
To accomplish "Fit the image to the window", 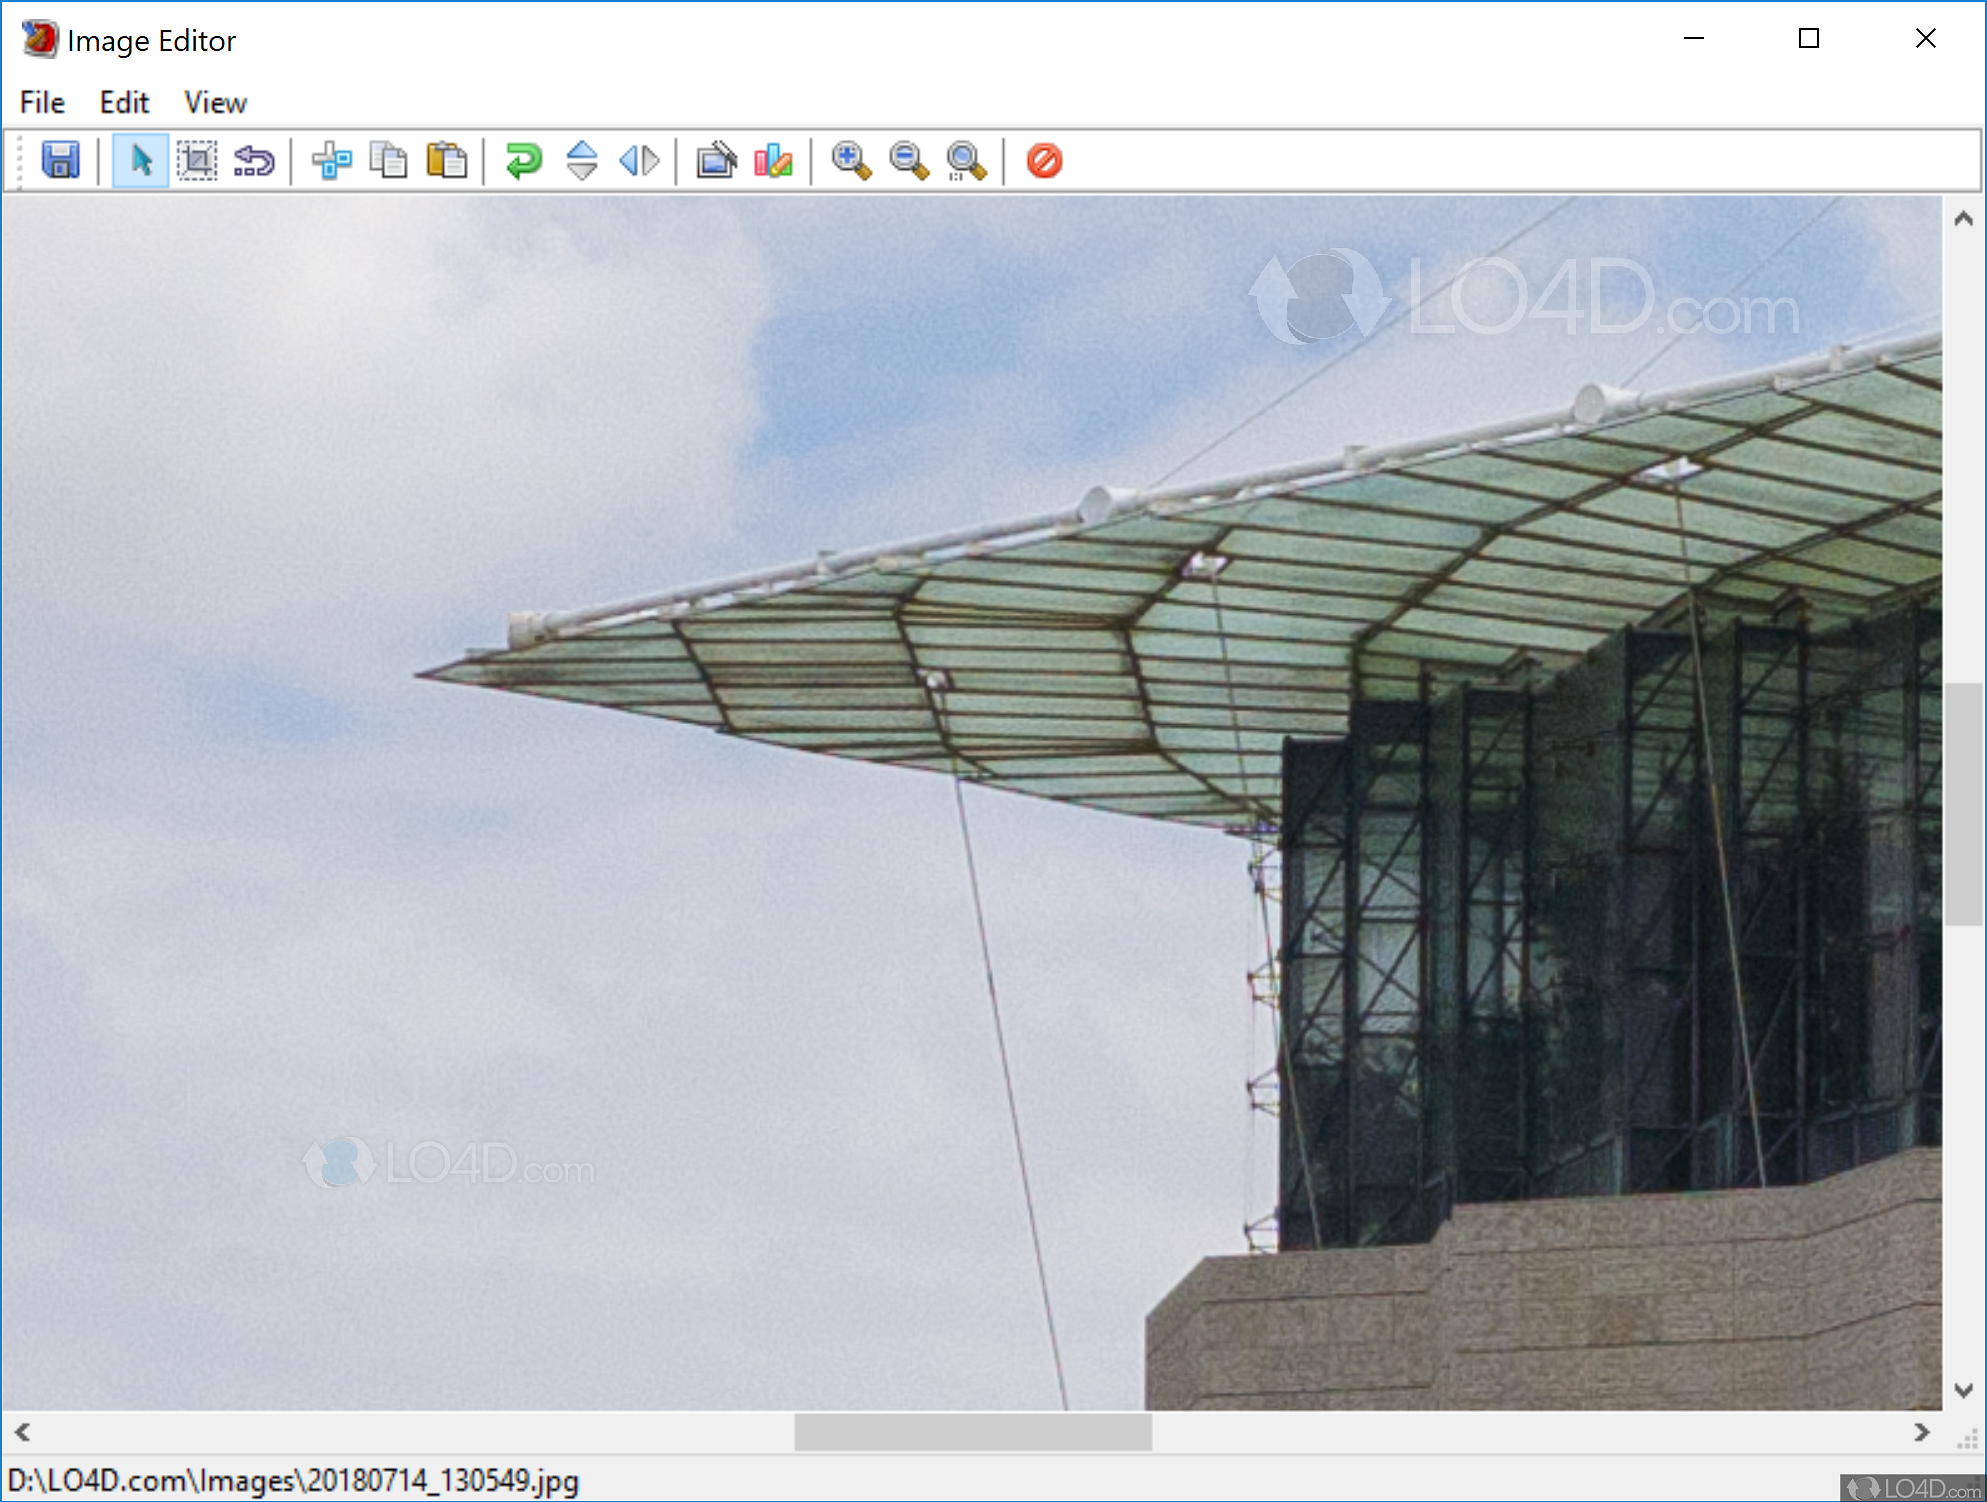I will tap(965, 160).
